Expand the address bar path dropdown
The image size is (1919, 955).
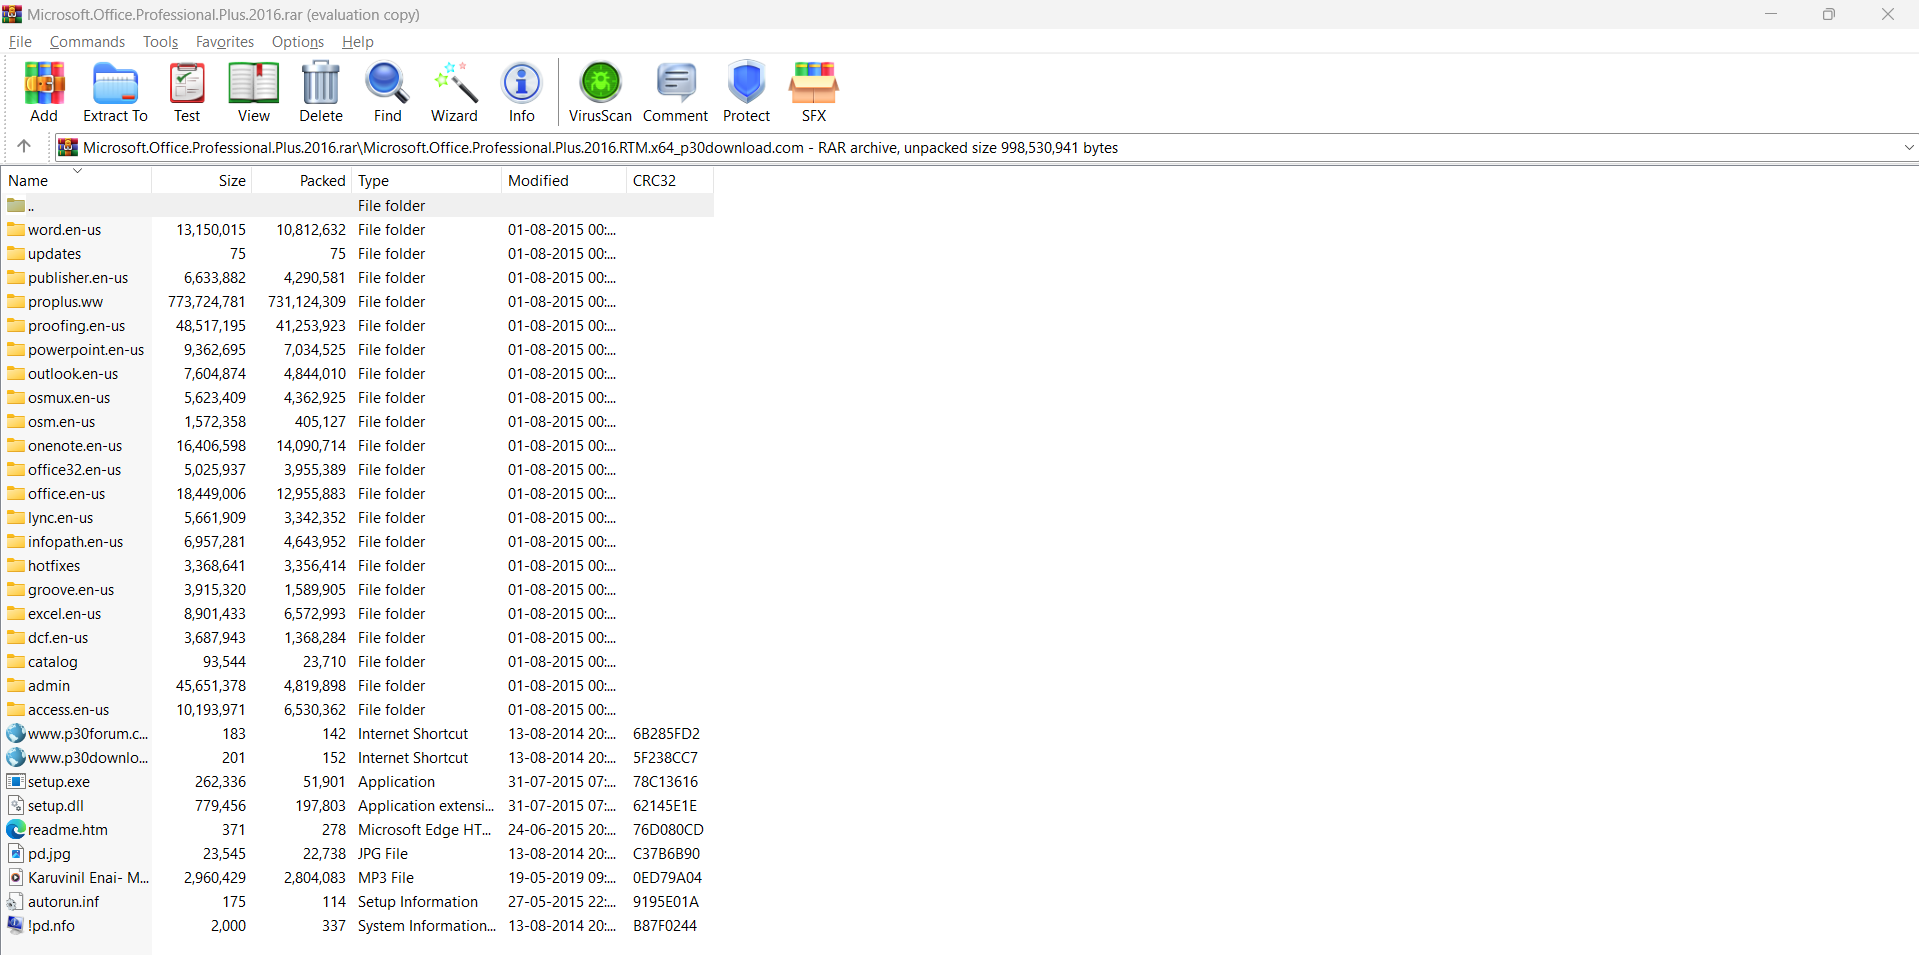coord(1908,148)
